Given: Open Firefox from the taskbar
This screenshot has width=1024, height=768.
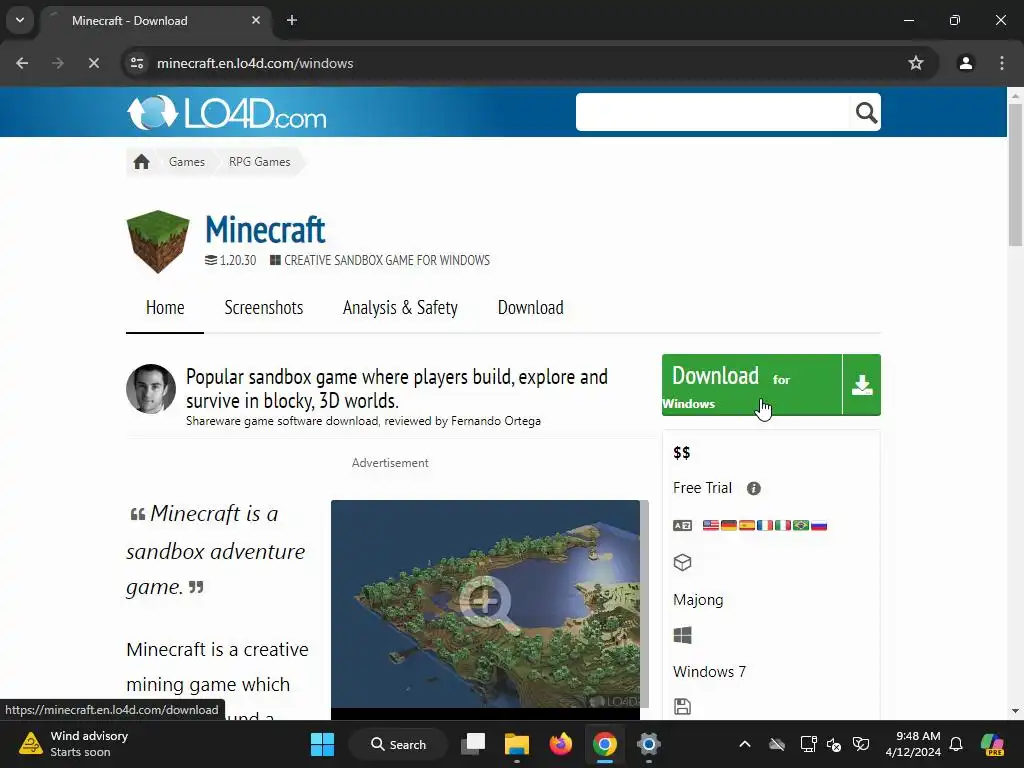Looking at the screenshot, I should pyautogui.click(x=560, y=744).
